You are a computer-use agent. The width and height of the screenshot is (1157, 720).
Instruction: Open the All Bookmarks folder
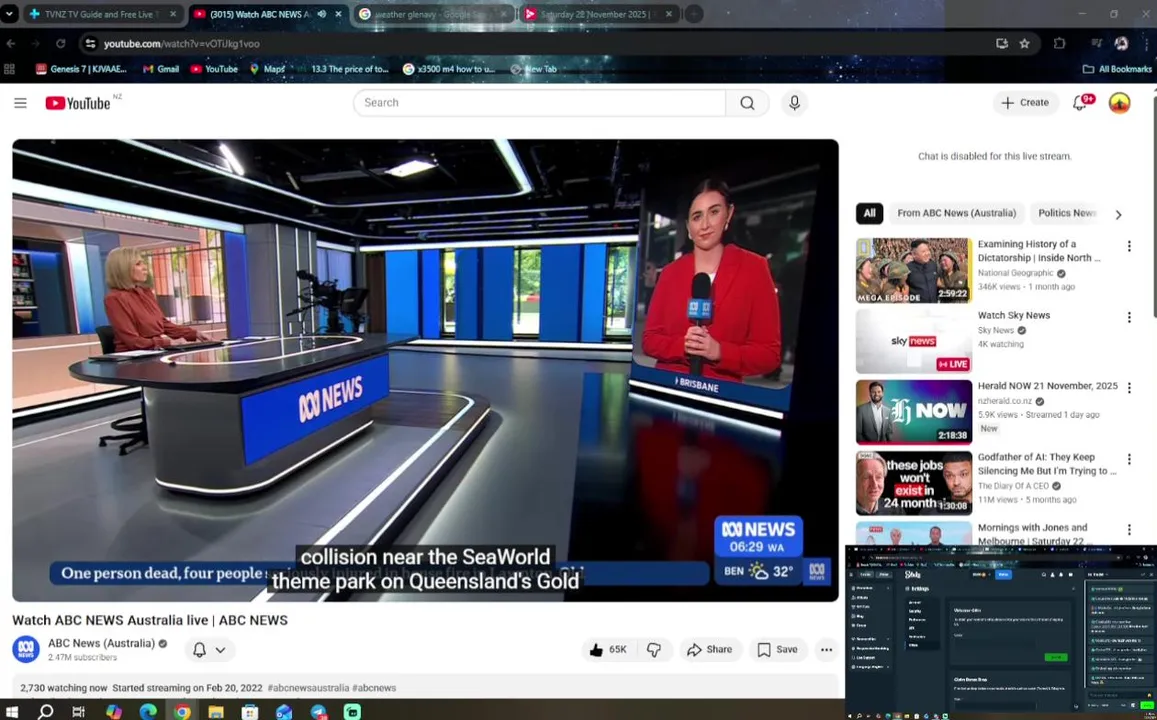click(1116, 69)
